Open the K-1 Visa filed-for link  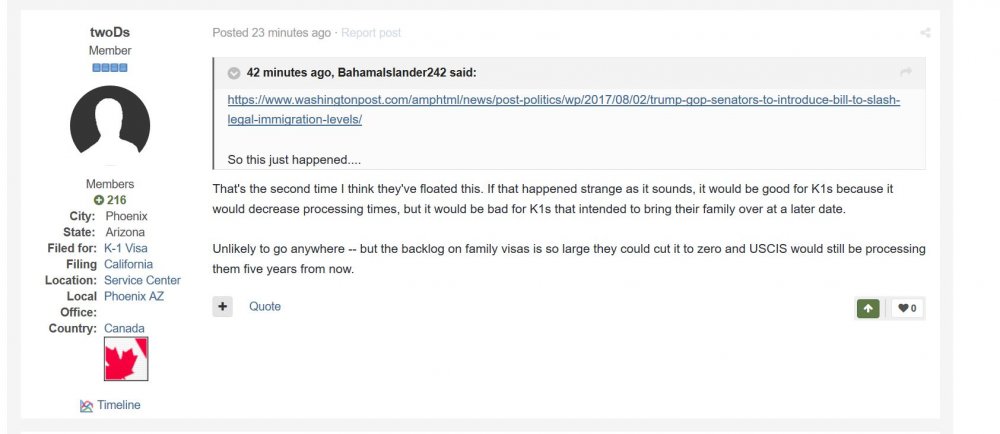pos(126,248)
